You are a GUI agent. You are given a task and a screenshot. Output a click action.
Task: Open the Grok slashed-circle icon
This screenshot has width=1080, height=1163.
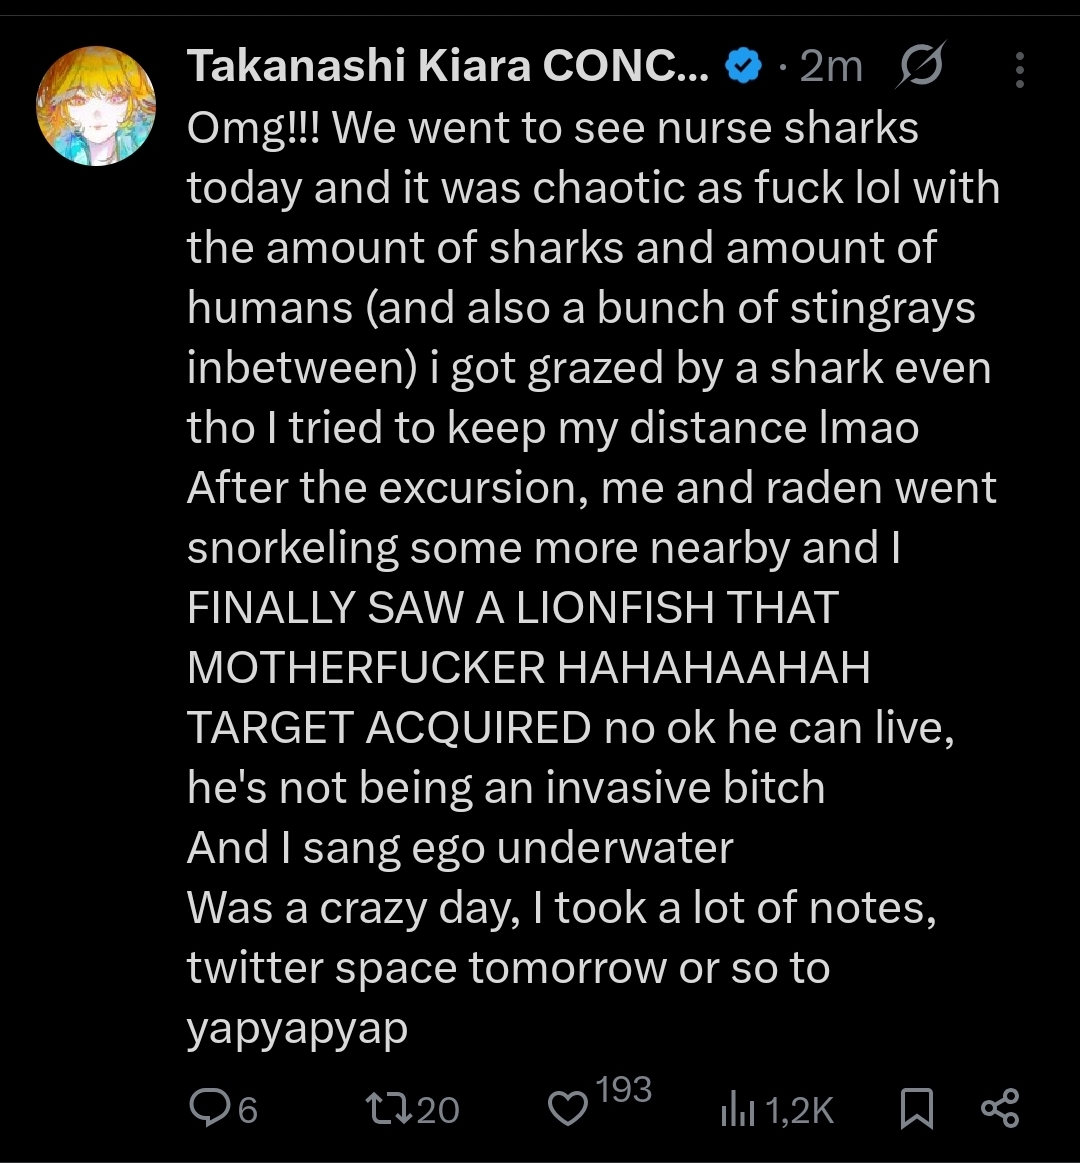pos(924,68)
